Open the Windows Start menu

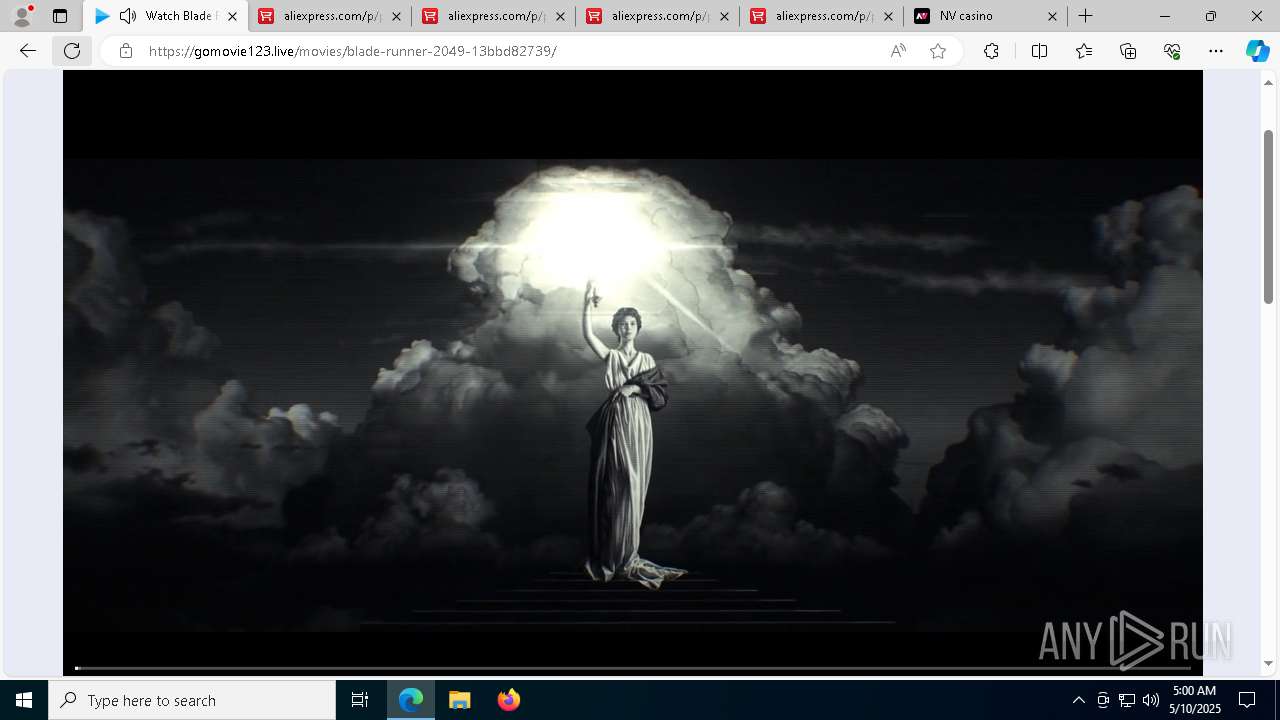click(24, 700)
